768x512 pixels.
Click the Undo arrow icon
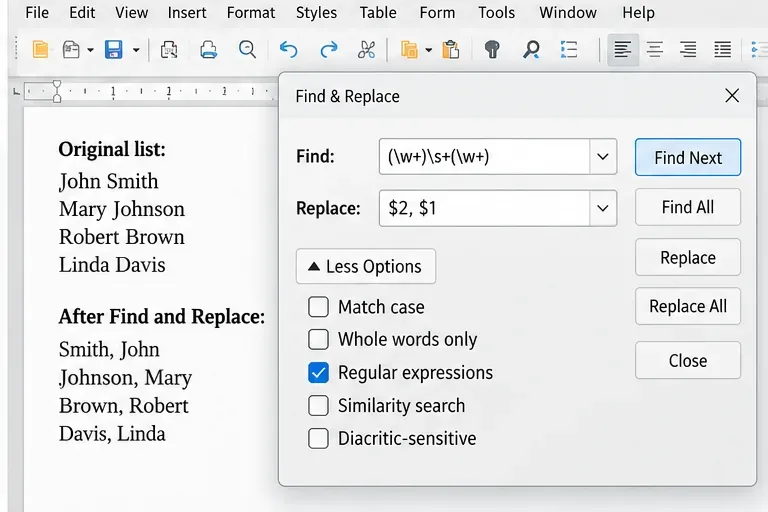point(288,50)
